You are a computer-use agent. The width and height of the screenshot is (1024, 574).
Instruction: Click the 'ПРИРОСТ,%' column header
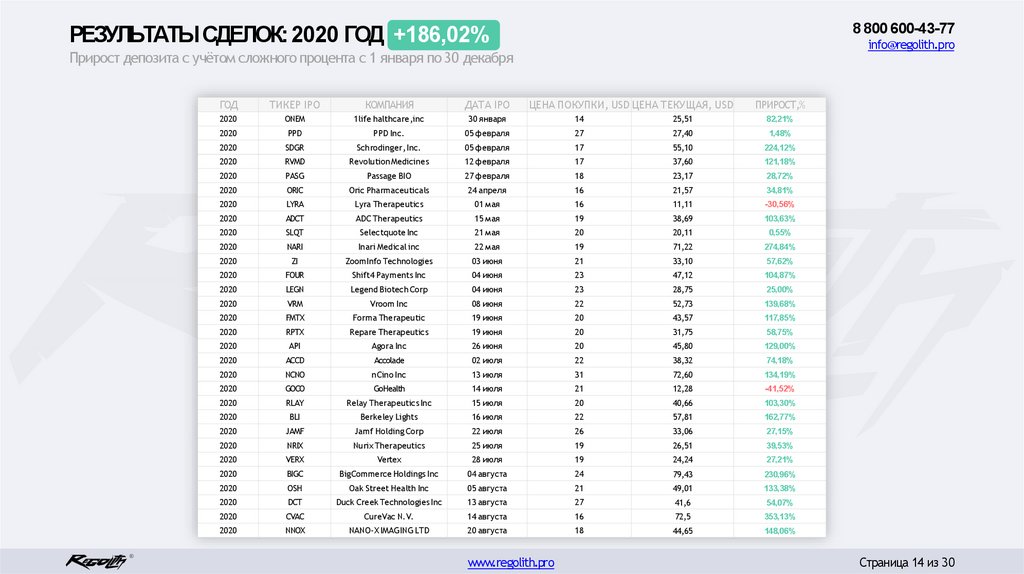pyautogui.click(x=780, y=104)
